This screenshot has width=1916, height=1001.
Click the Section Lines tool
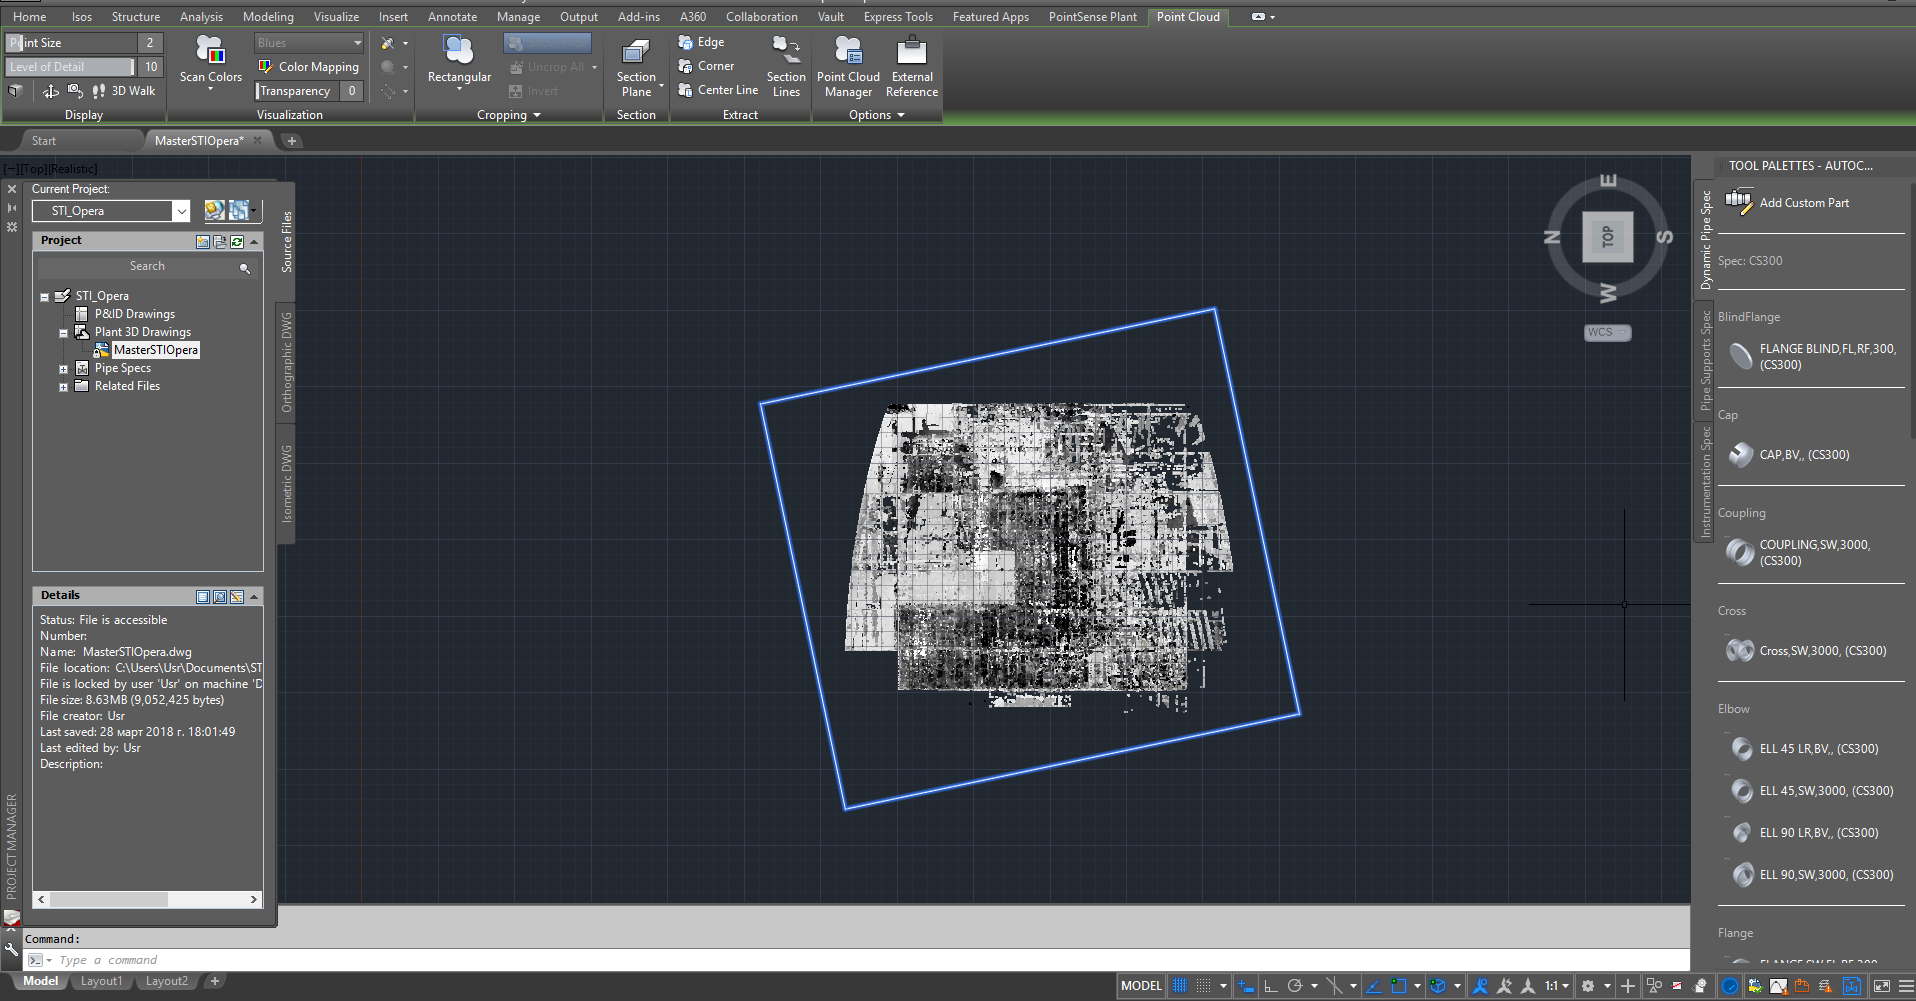point(786,67)
